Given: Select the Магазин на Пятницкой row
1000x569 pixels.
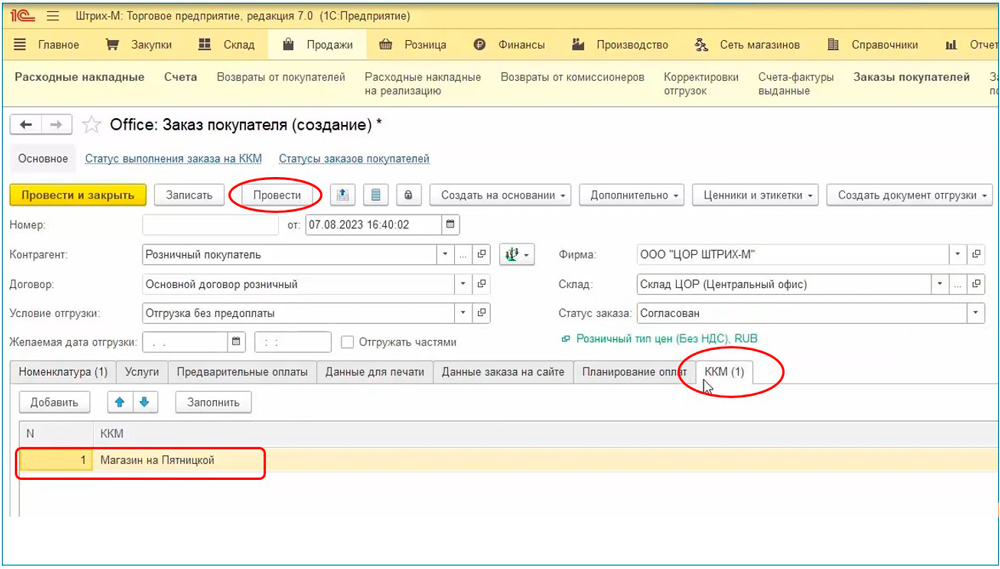Looking at the screenshot, I should pos(157,460).
